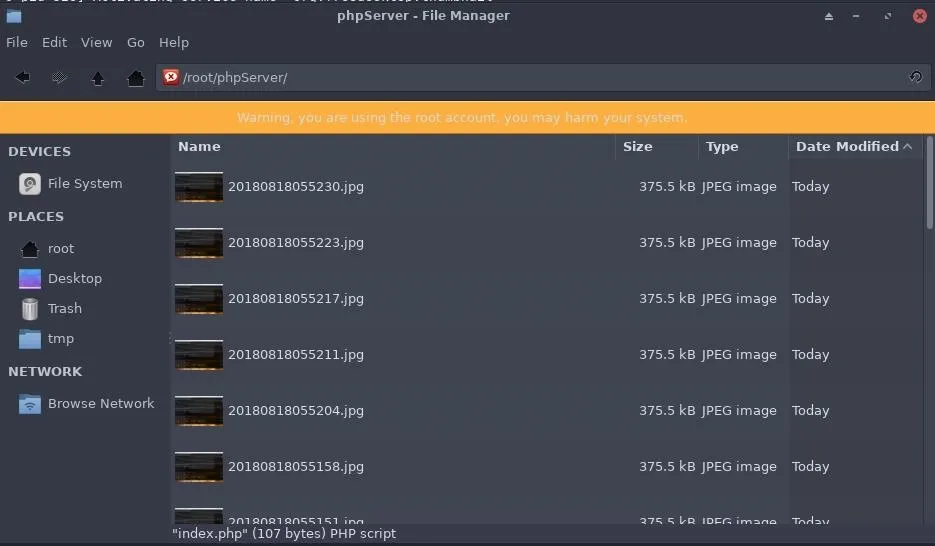Viewport: 935px width, 546px height.
Task: Select the File System label in Devices
Action: 85,184
